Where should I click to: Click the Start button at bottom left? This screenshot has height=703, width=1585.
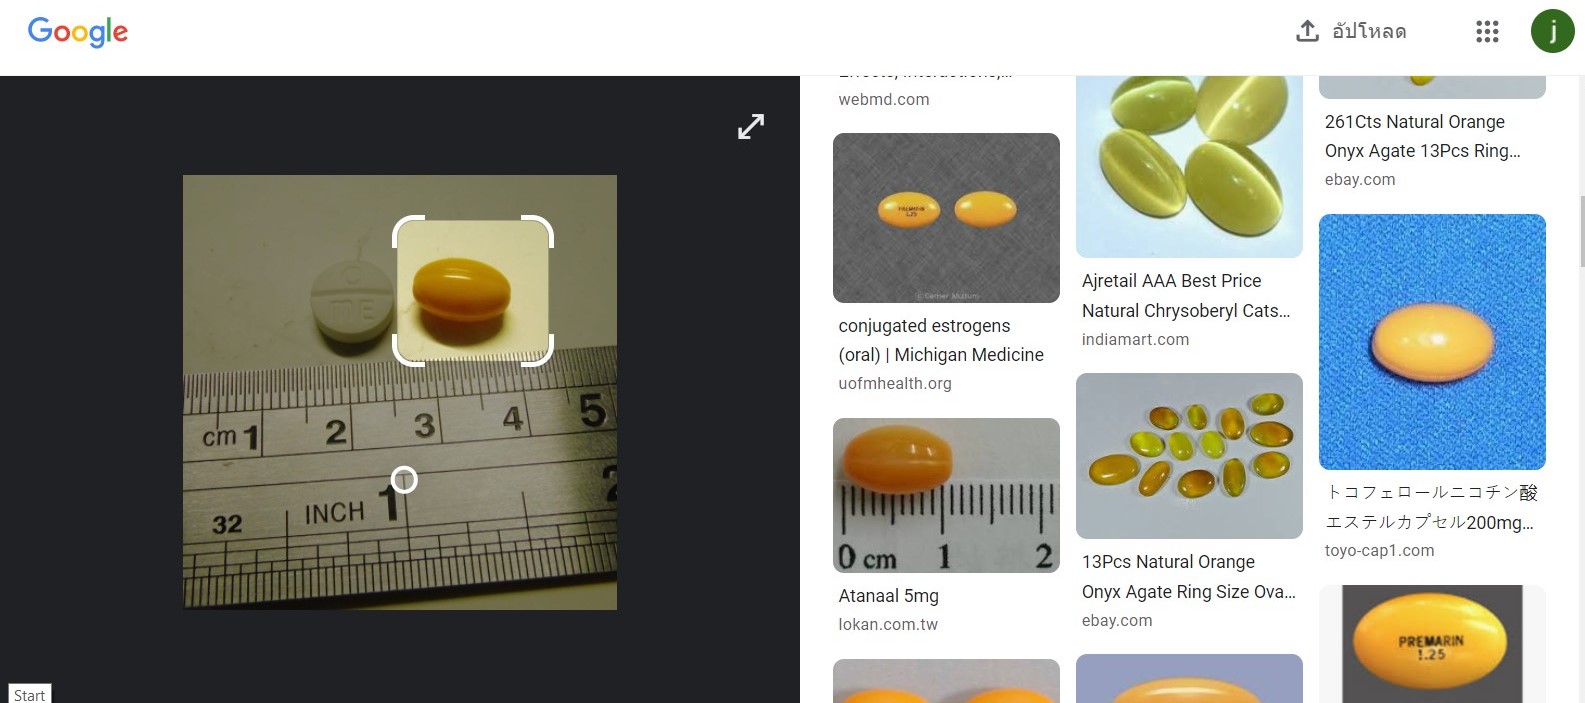click(29, 694)
